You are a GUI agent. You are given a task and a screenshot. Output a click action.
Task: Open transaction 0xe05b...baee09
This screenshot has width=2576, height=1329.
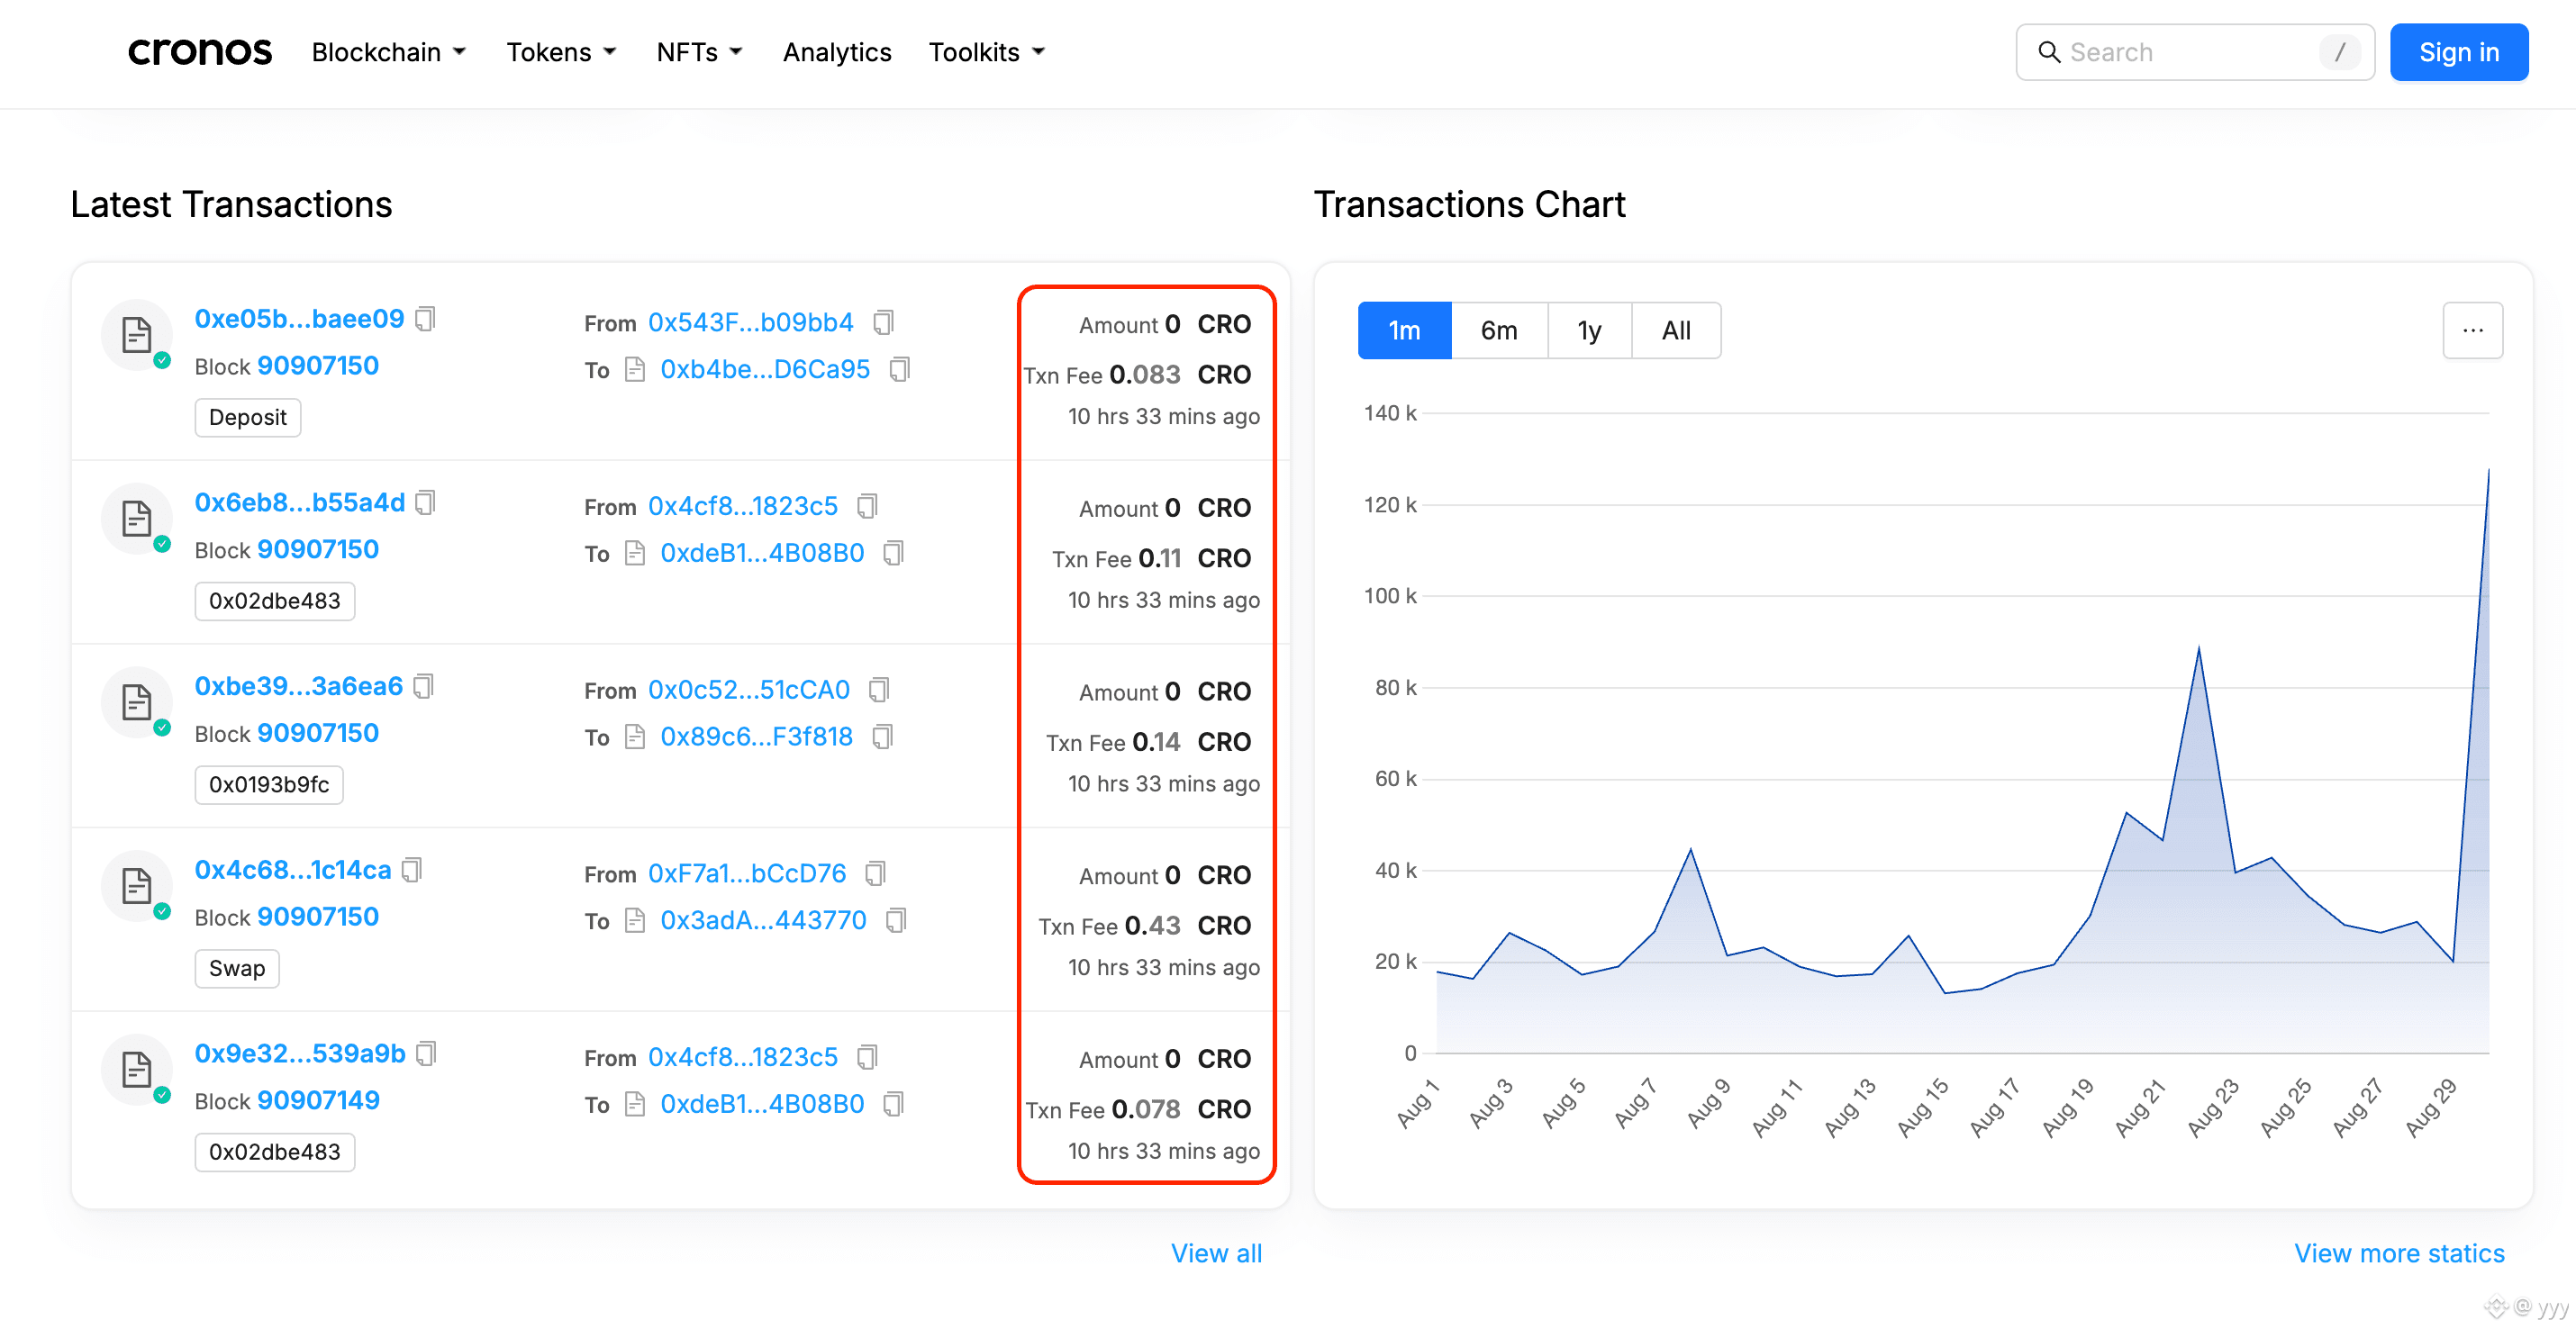299,319
